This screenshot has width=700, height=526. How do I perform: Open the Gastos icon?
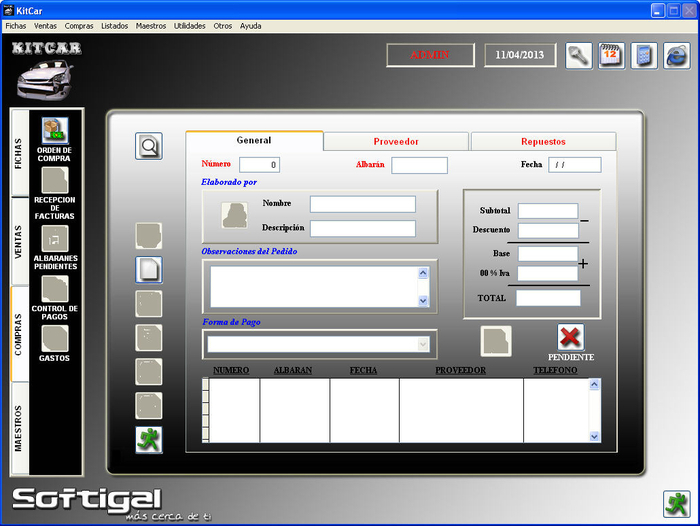click(x=55, y=338)
